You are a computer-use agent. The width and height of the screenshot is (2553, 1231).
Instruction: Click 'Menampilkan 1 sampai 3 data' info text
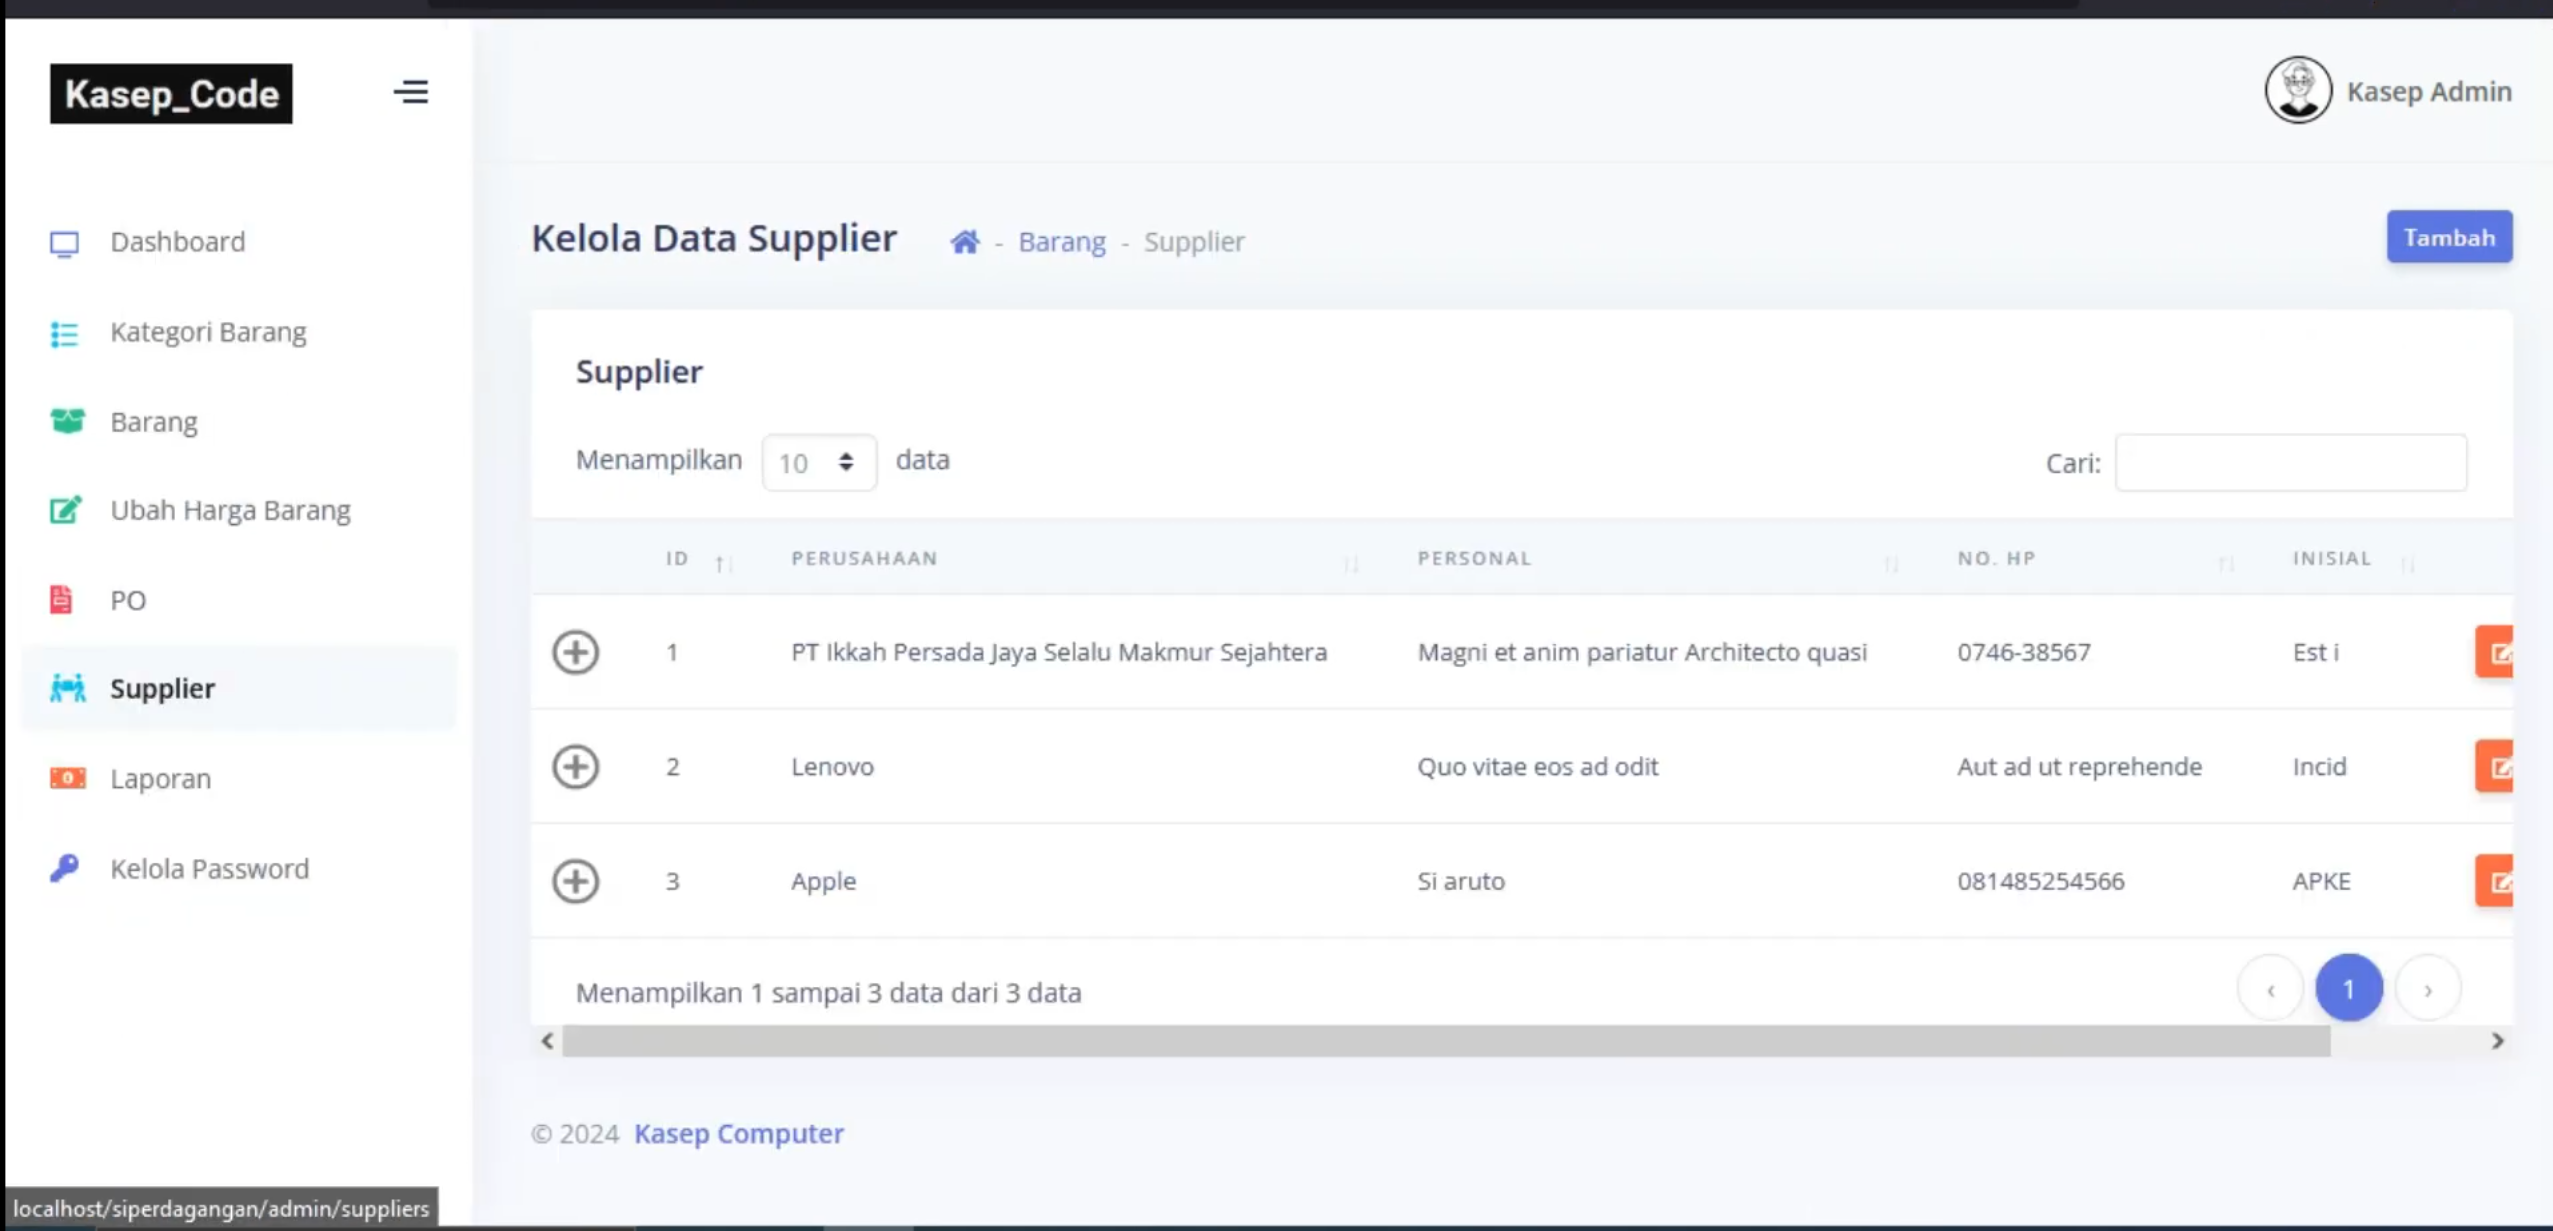(829, 992)
